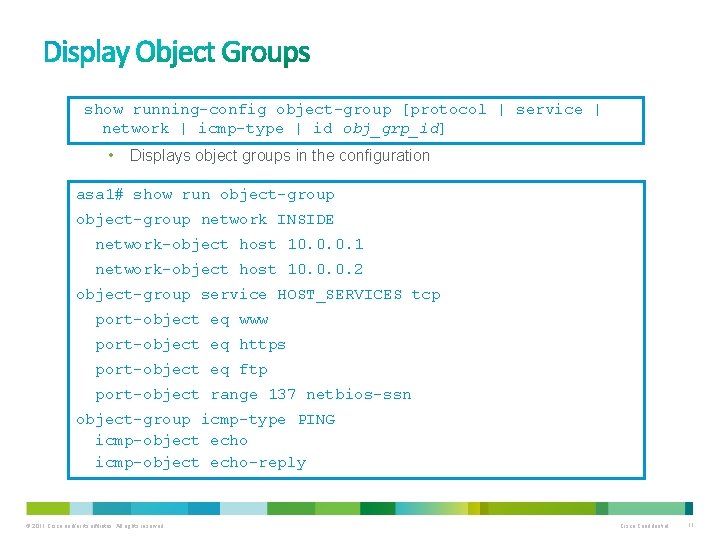Click the slide page number in footer

691,525
